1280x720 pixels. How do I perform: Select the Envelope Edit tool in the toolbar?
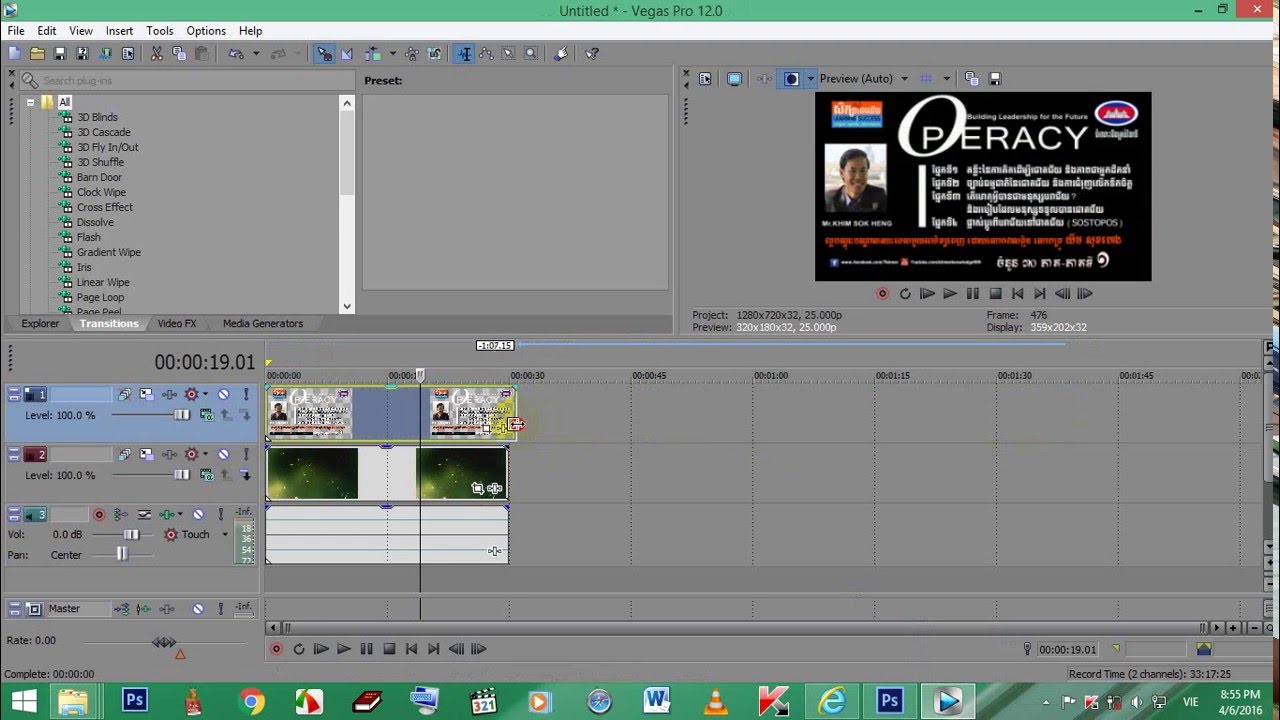[x=486, y=53]
